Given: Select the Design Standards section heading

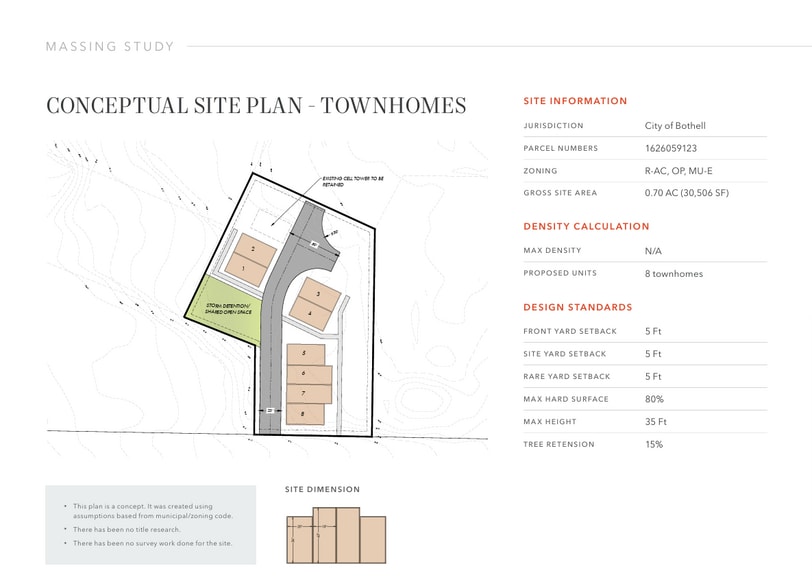Looking at the screenshot, I should tap(577, 307).
